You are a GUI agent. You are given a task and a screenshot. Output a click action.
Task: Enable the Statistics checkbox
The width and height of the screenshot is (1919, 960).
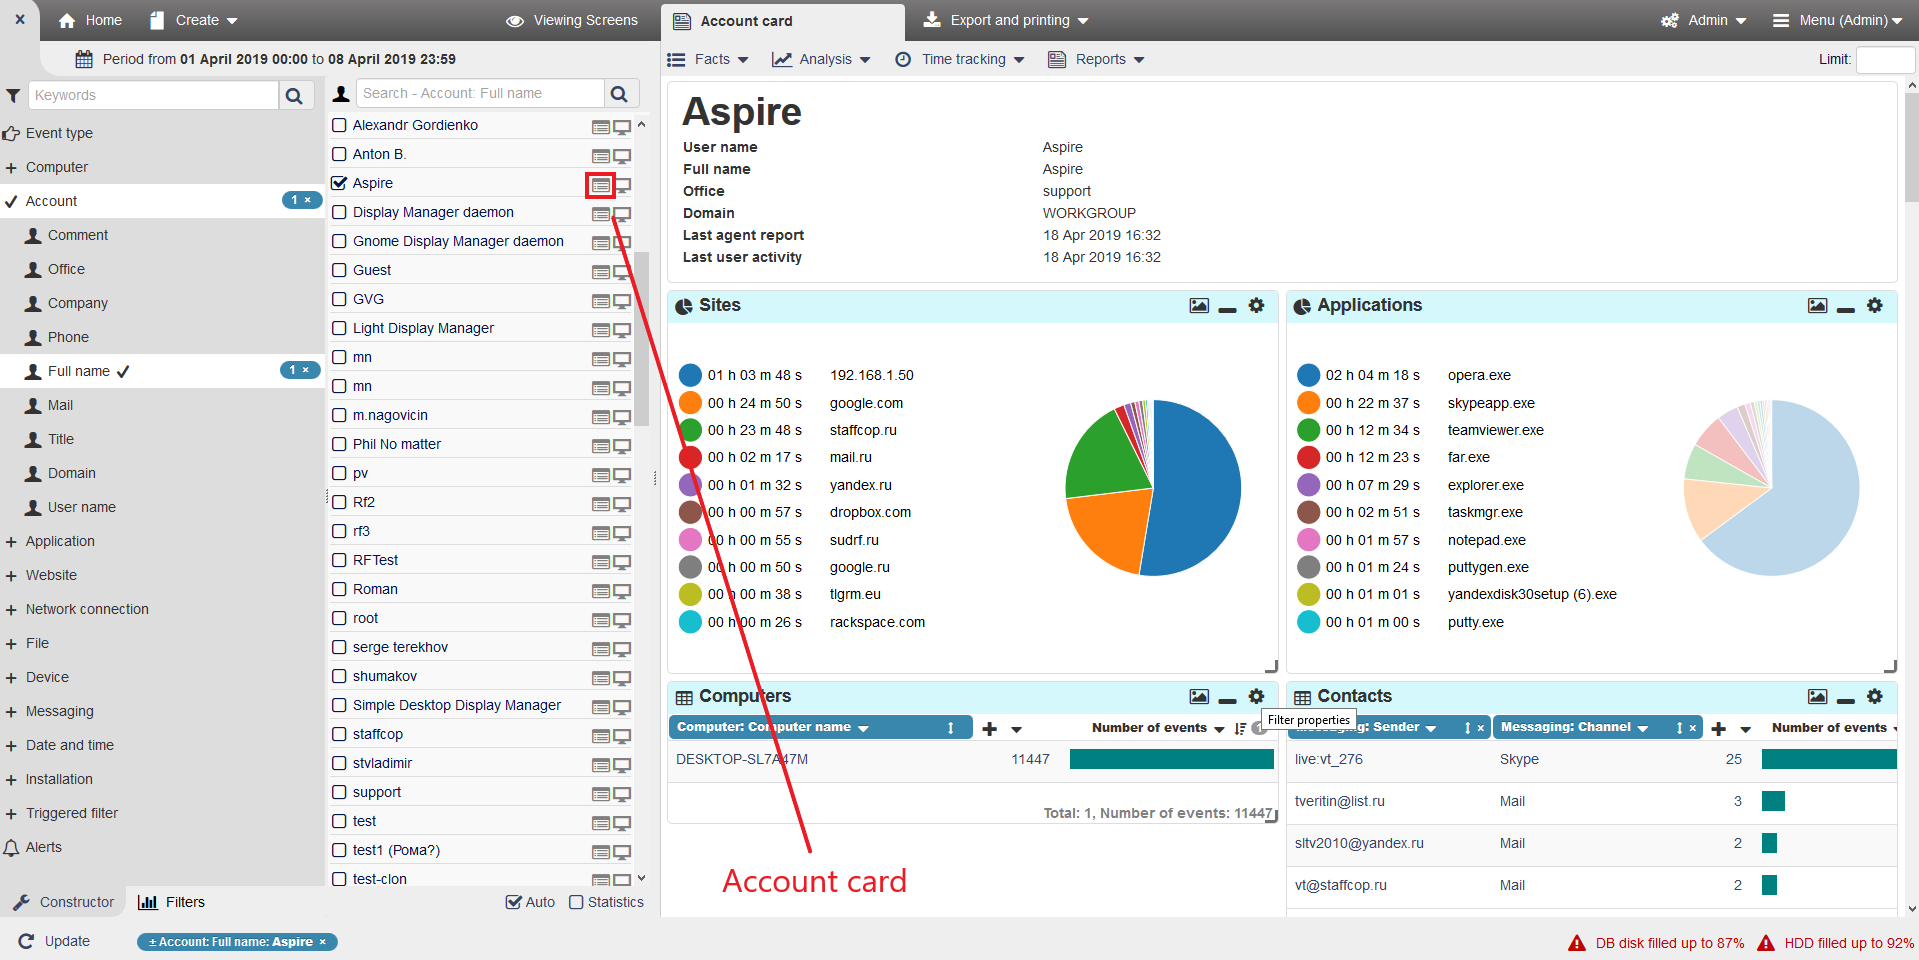click(576, 902)
